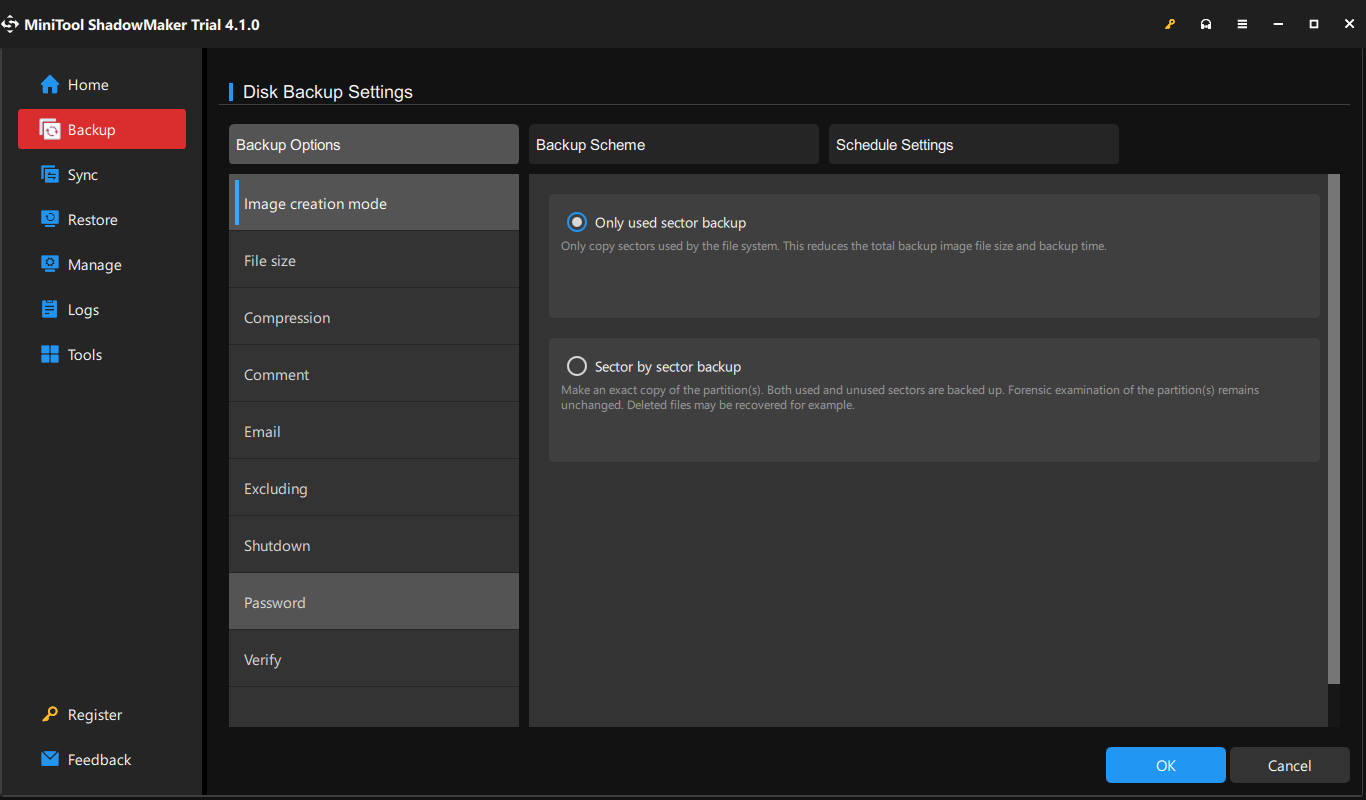This screenshot has height=800, width=1366.
Task: Click the Logs document icon
Action: click(x=50, y=310)
